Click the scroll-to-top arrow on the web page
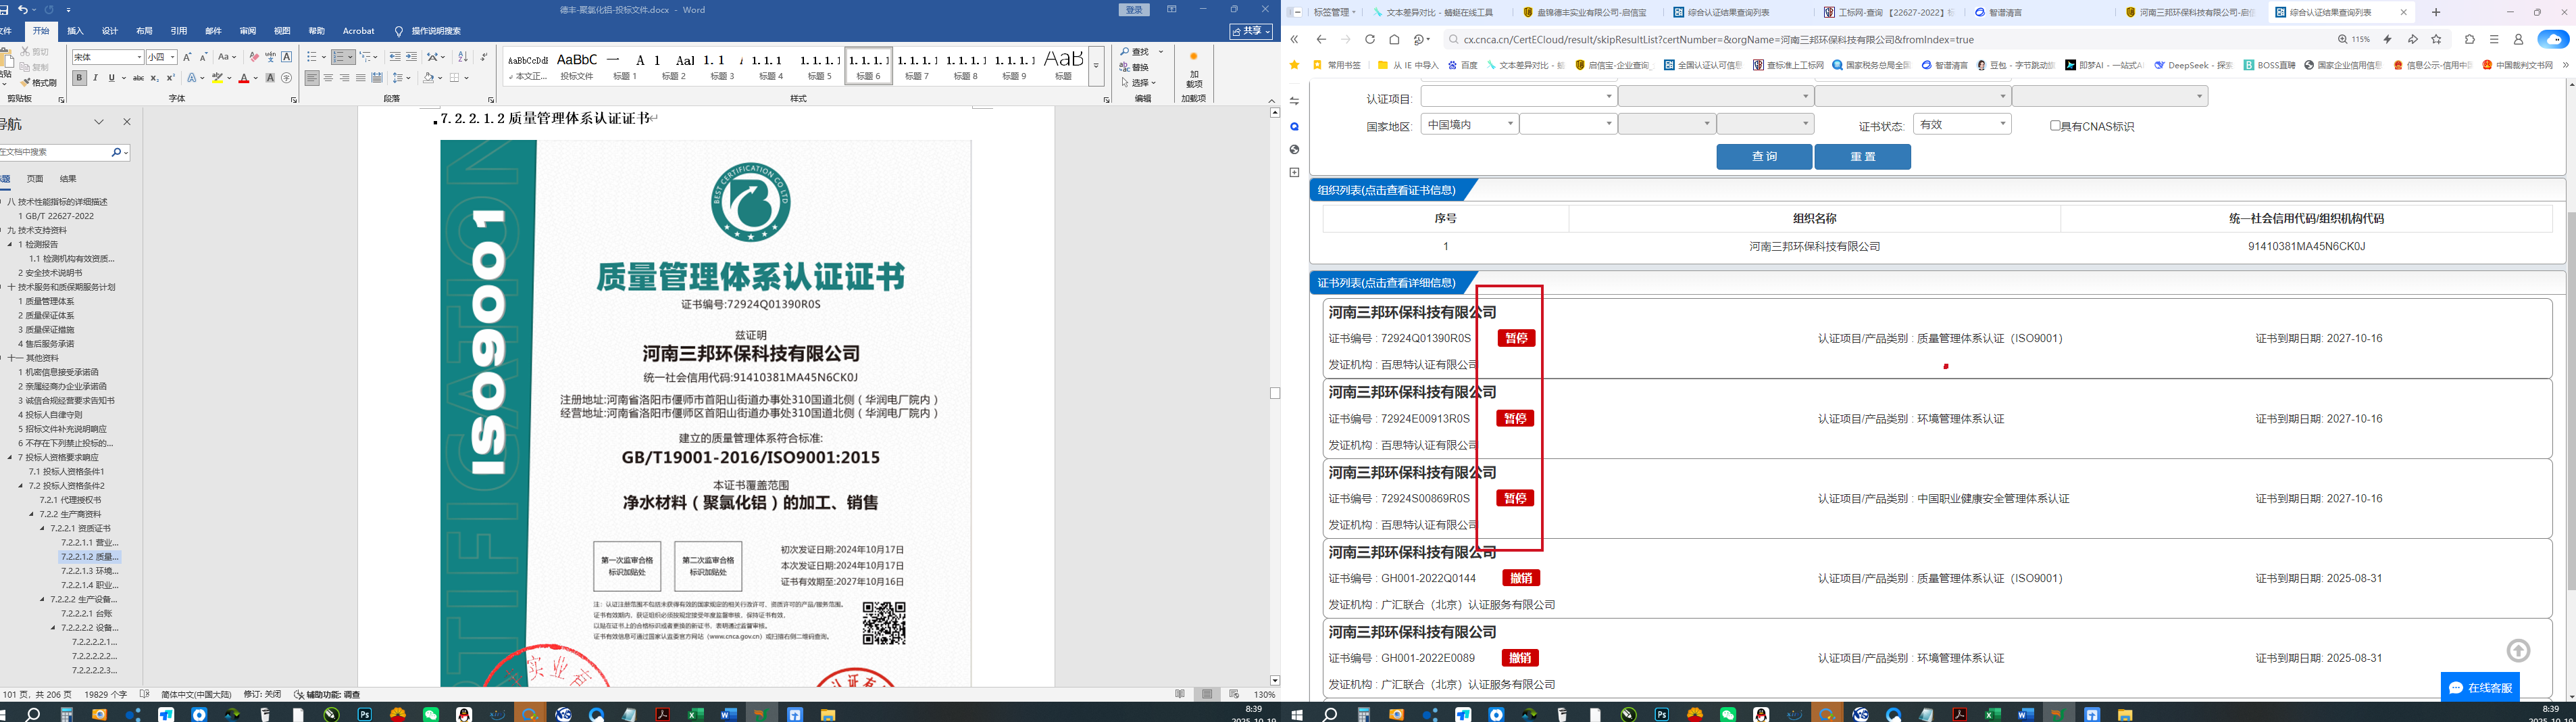This screenshot has height=722, width=2576. (2518, 651)
